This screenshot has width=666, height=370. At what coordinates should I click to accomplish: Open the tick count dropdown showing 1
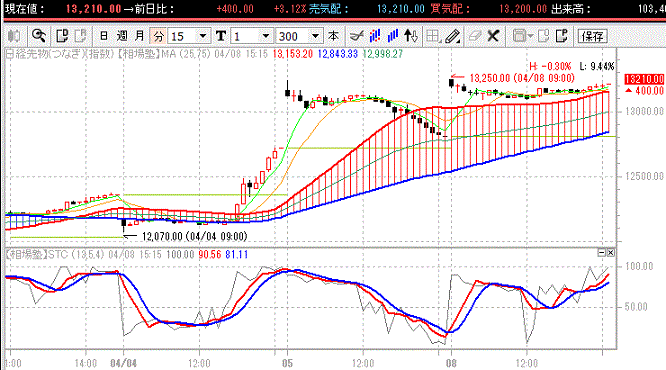click(265, 36)
